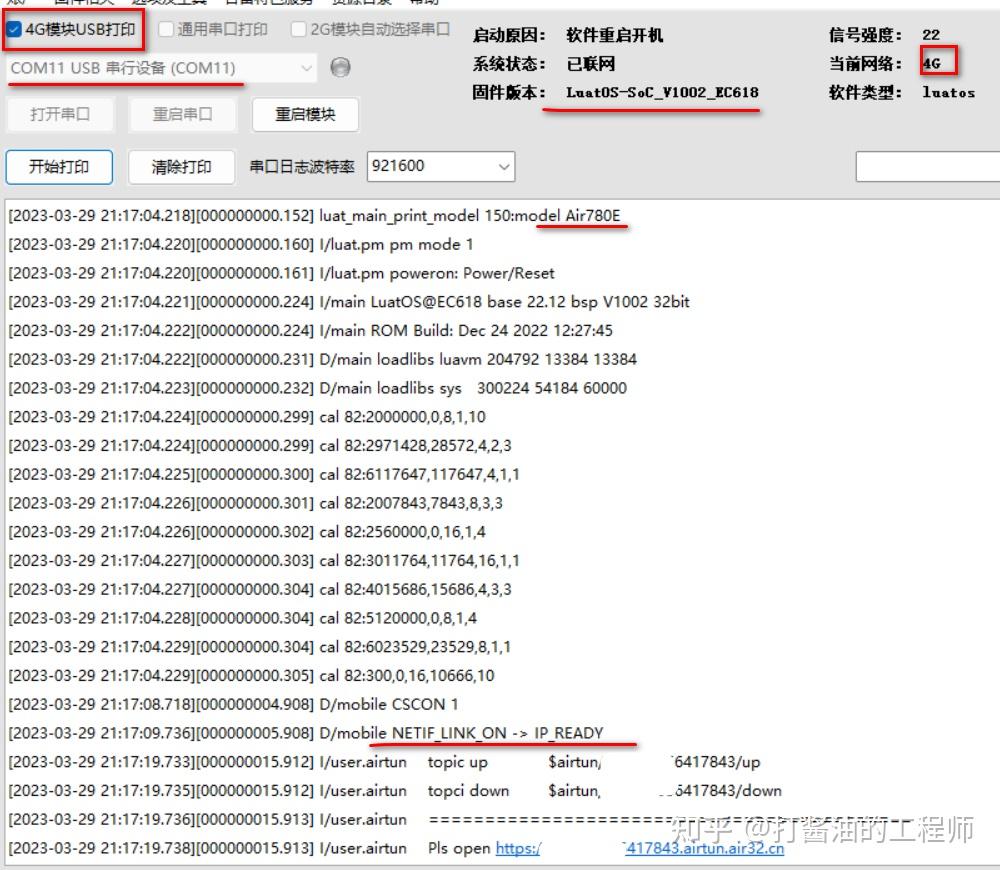Viewport: 1000px width, 870px height.
Task: Select log line 'cal 82:2560000,0,16,1,4'
Action: point(247,531)
